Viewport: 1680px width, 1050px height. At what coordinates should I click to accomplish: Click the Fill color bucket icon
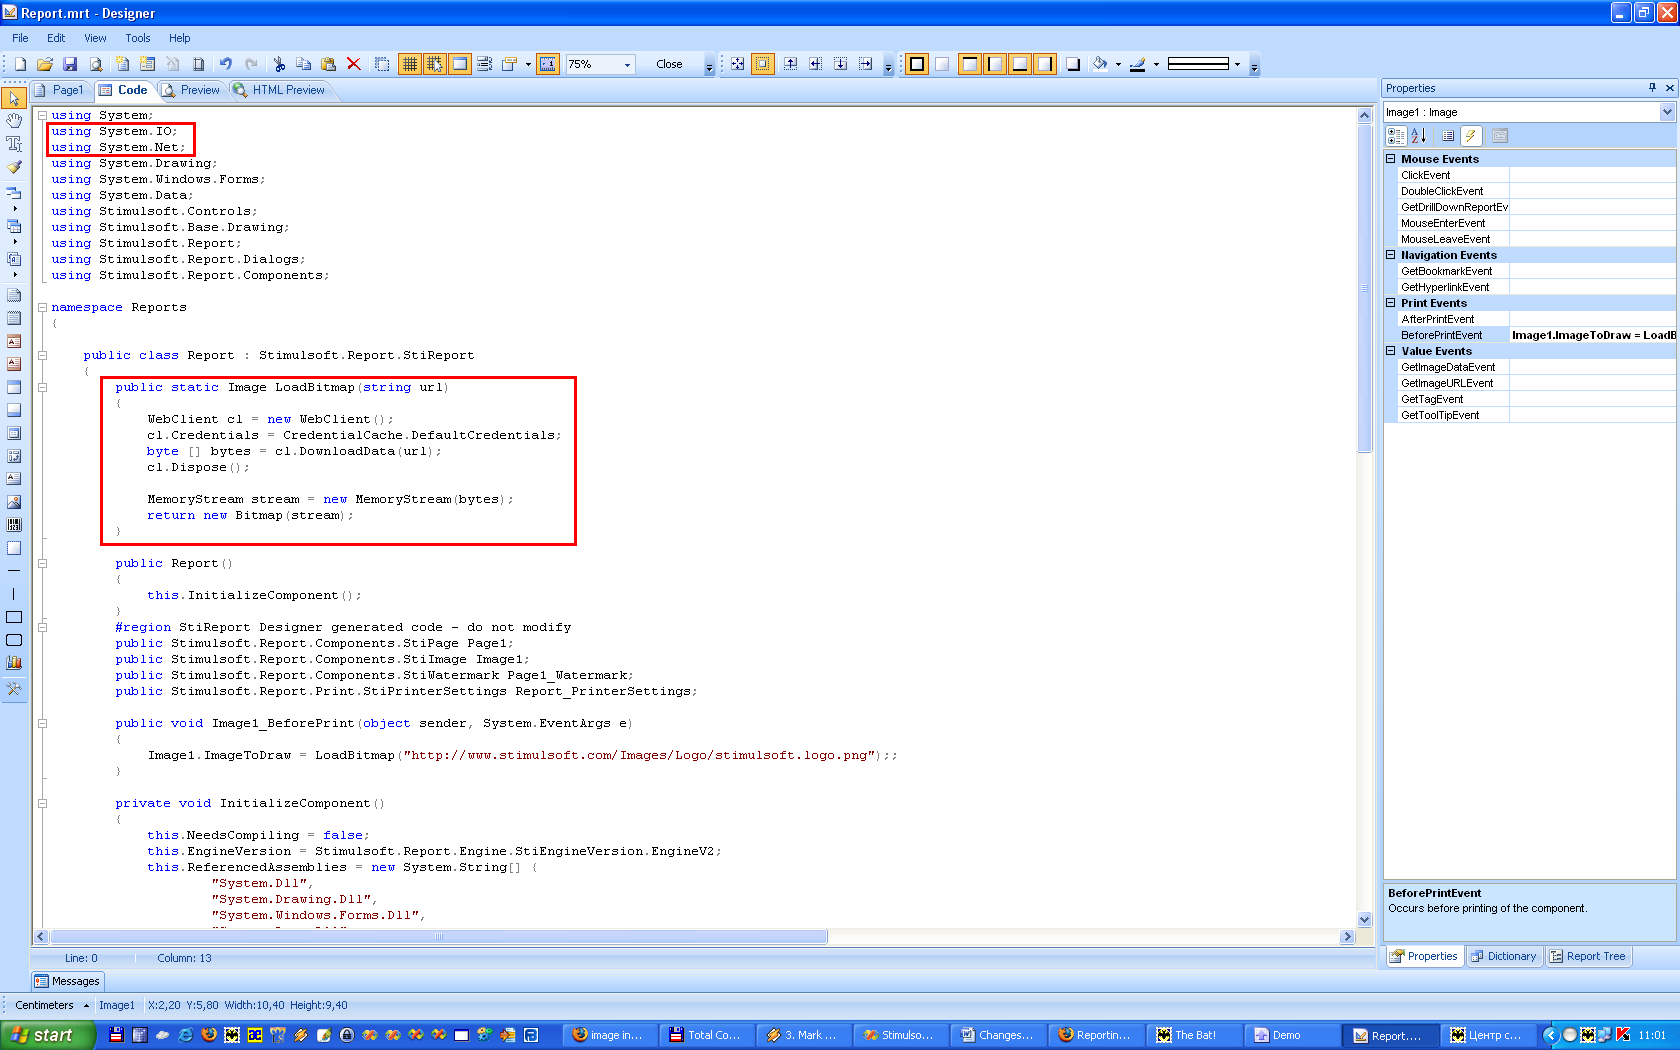pyautogui.click(x=1100, y=64)
